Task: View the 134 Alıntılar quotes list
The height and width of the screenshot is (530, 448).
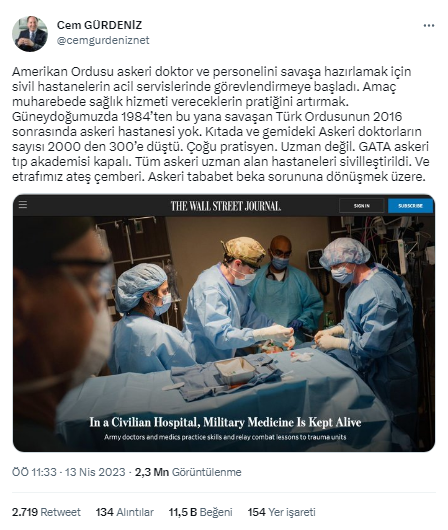Action: [124, 512]
